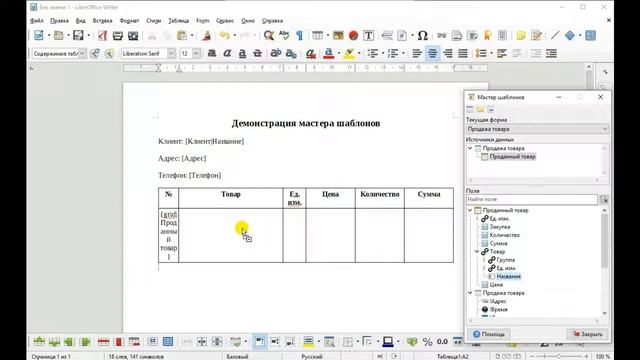Viewport: 640px width, 360px height.
Task: Select Проданный товар data source
Action: [512, 157]
